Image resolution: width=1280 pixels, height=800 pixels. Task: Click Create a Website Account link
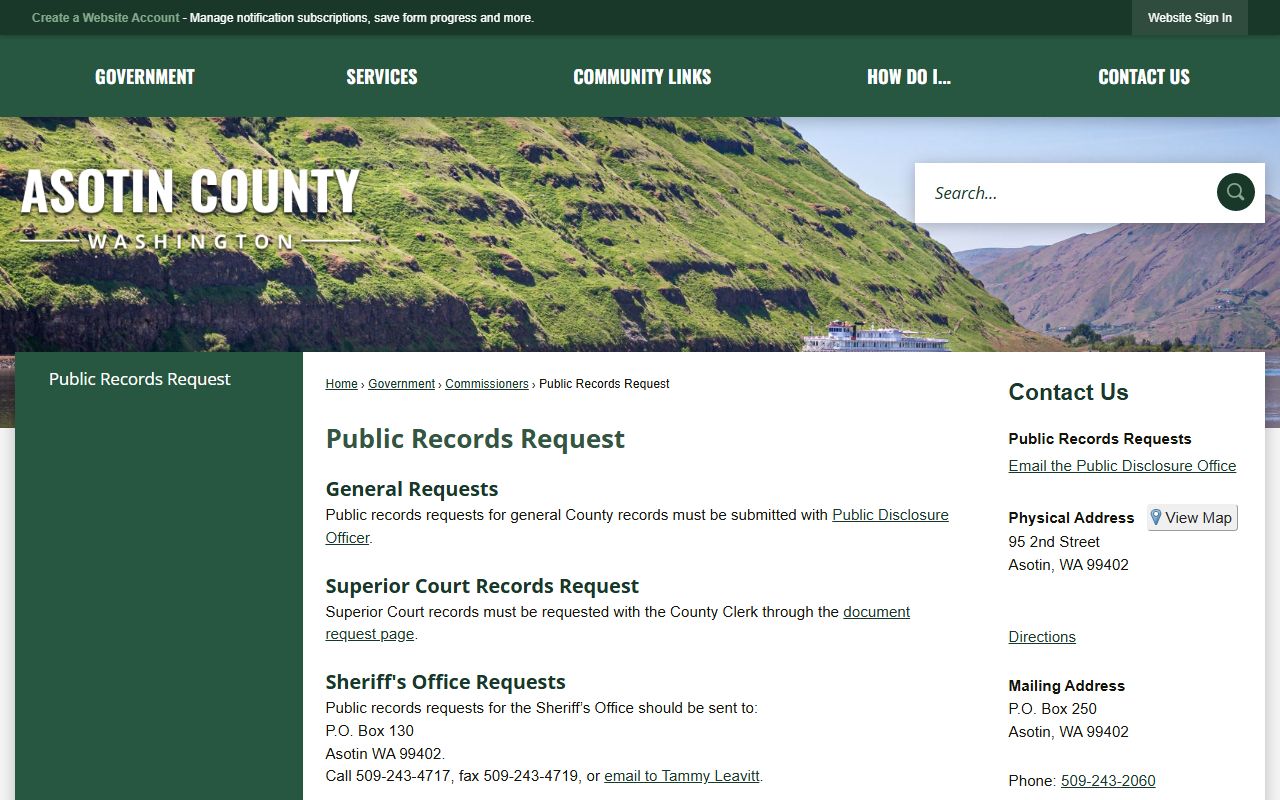click(x=106, y=18)
